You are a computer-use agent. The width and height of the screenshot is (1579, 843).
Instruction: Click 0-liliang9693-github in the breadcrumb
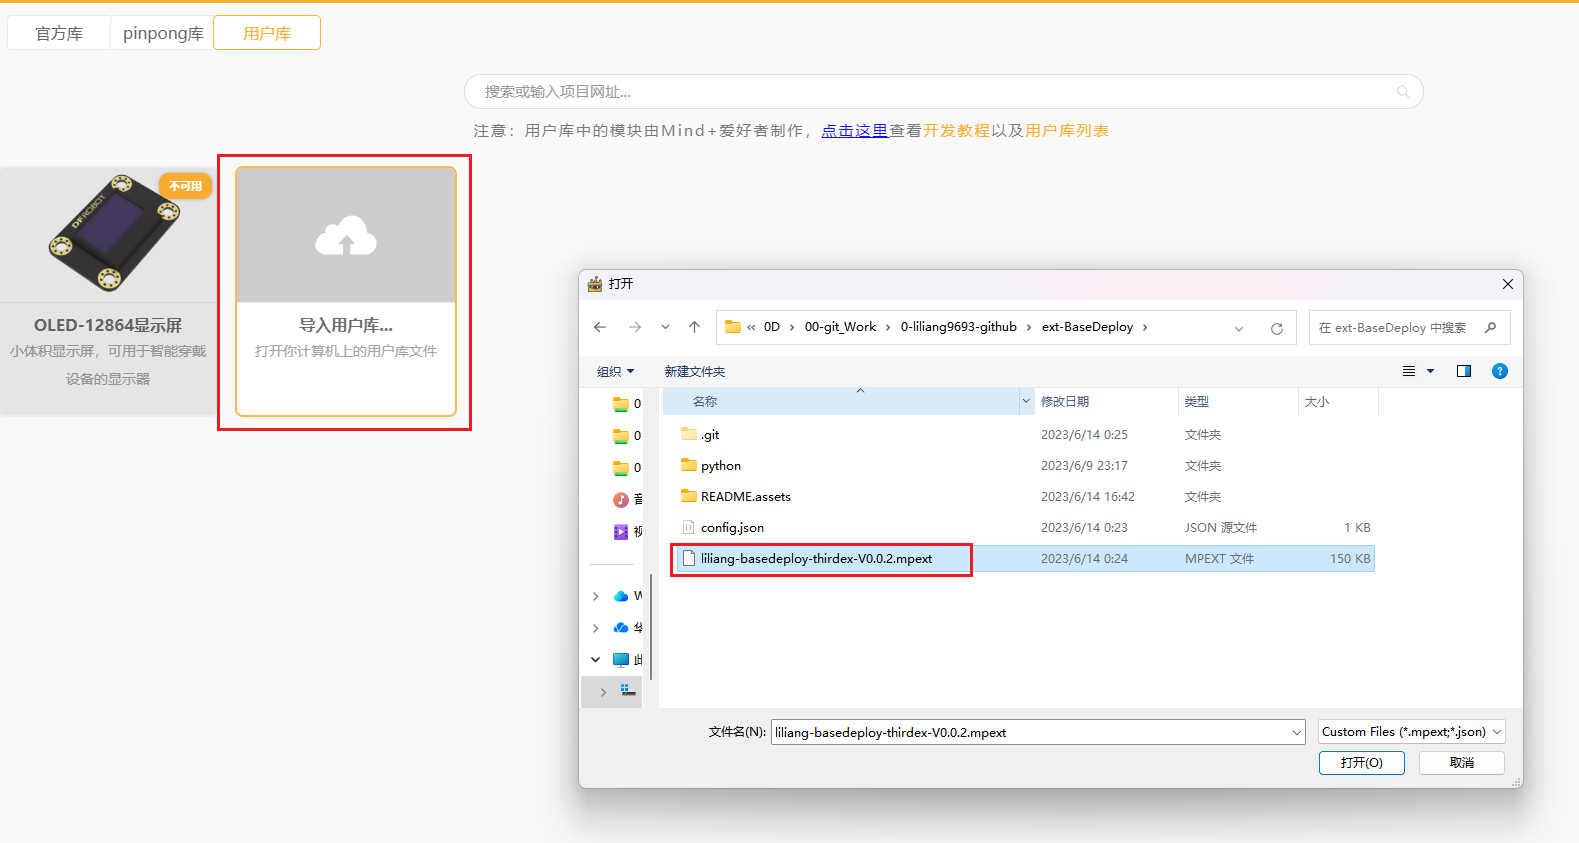pos(958,327)
